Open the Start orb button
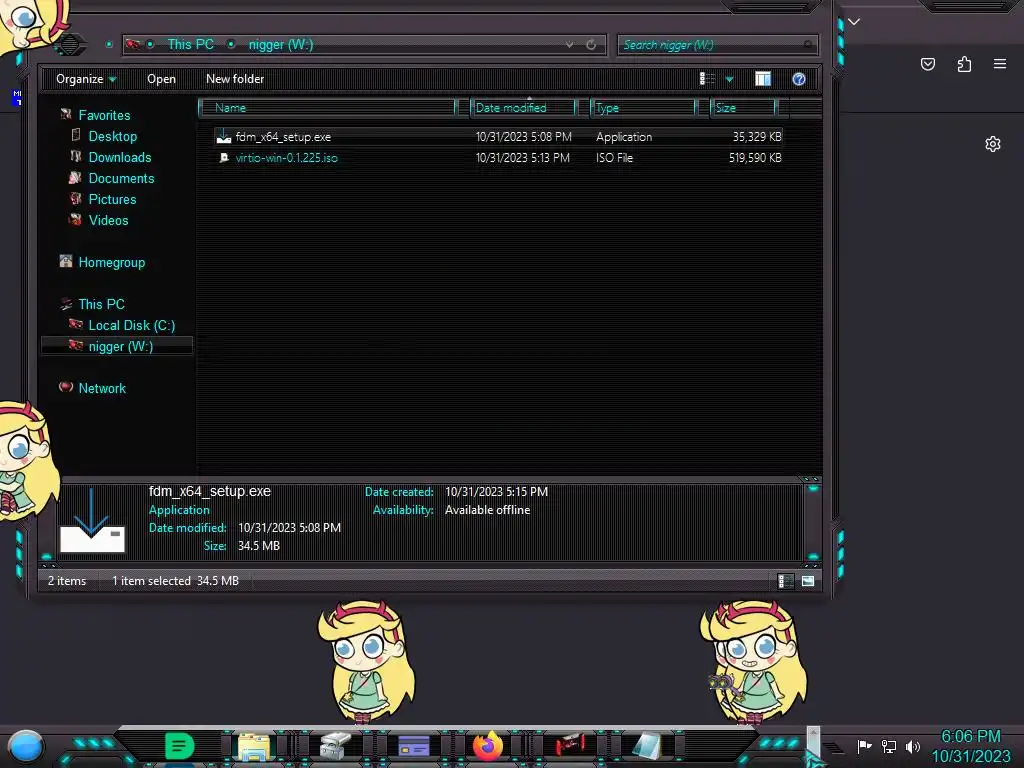Screen dimensions: 1024x768 (26, 746)
